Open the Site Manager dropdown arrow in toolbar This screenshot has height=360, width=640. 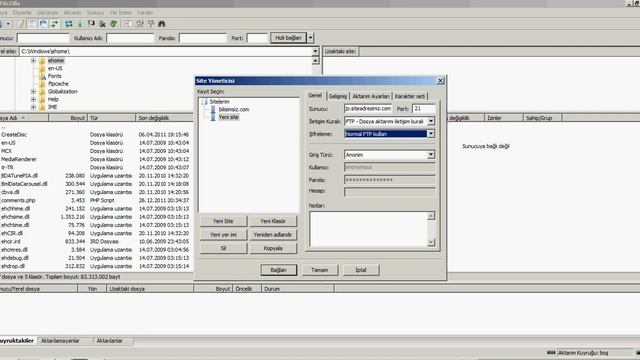point(8,24)
